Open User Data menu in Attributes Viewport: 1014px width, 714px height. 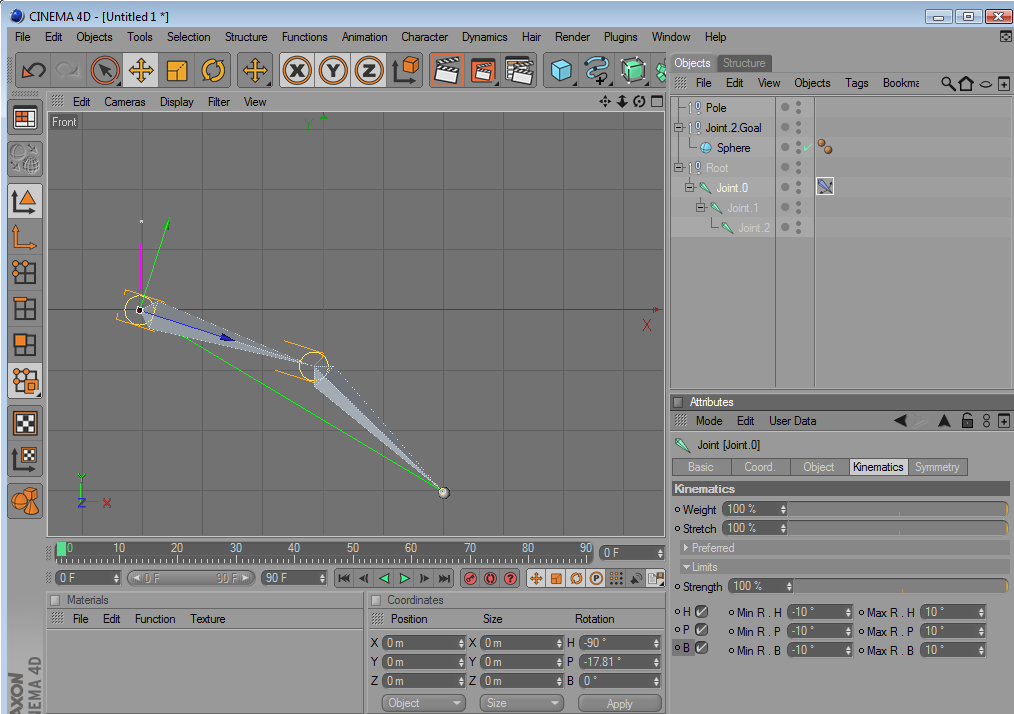tap(792, 421)
